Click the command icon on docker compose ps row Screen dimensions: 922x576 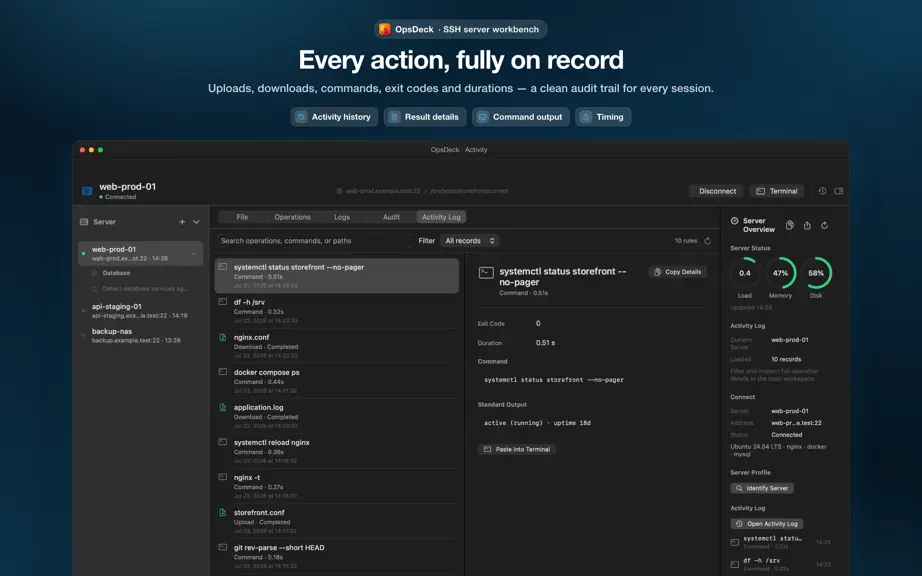pos(223,371)
